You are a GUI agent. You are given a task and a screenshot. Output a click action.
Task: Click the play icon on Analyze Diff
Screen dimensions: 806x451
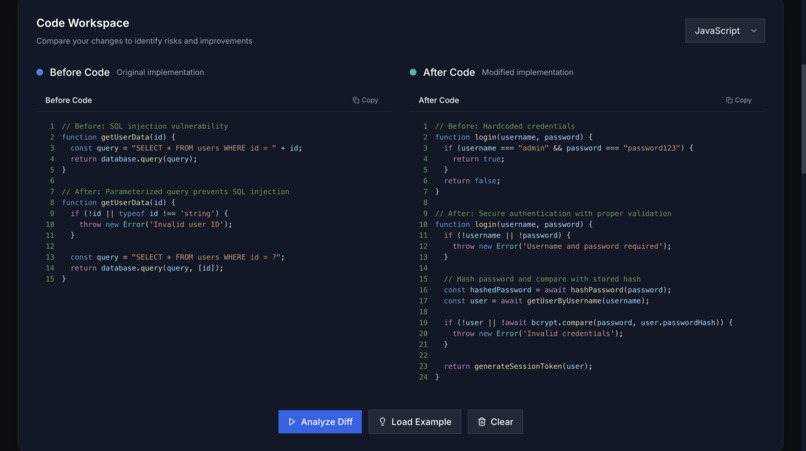[291, 422]
